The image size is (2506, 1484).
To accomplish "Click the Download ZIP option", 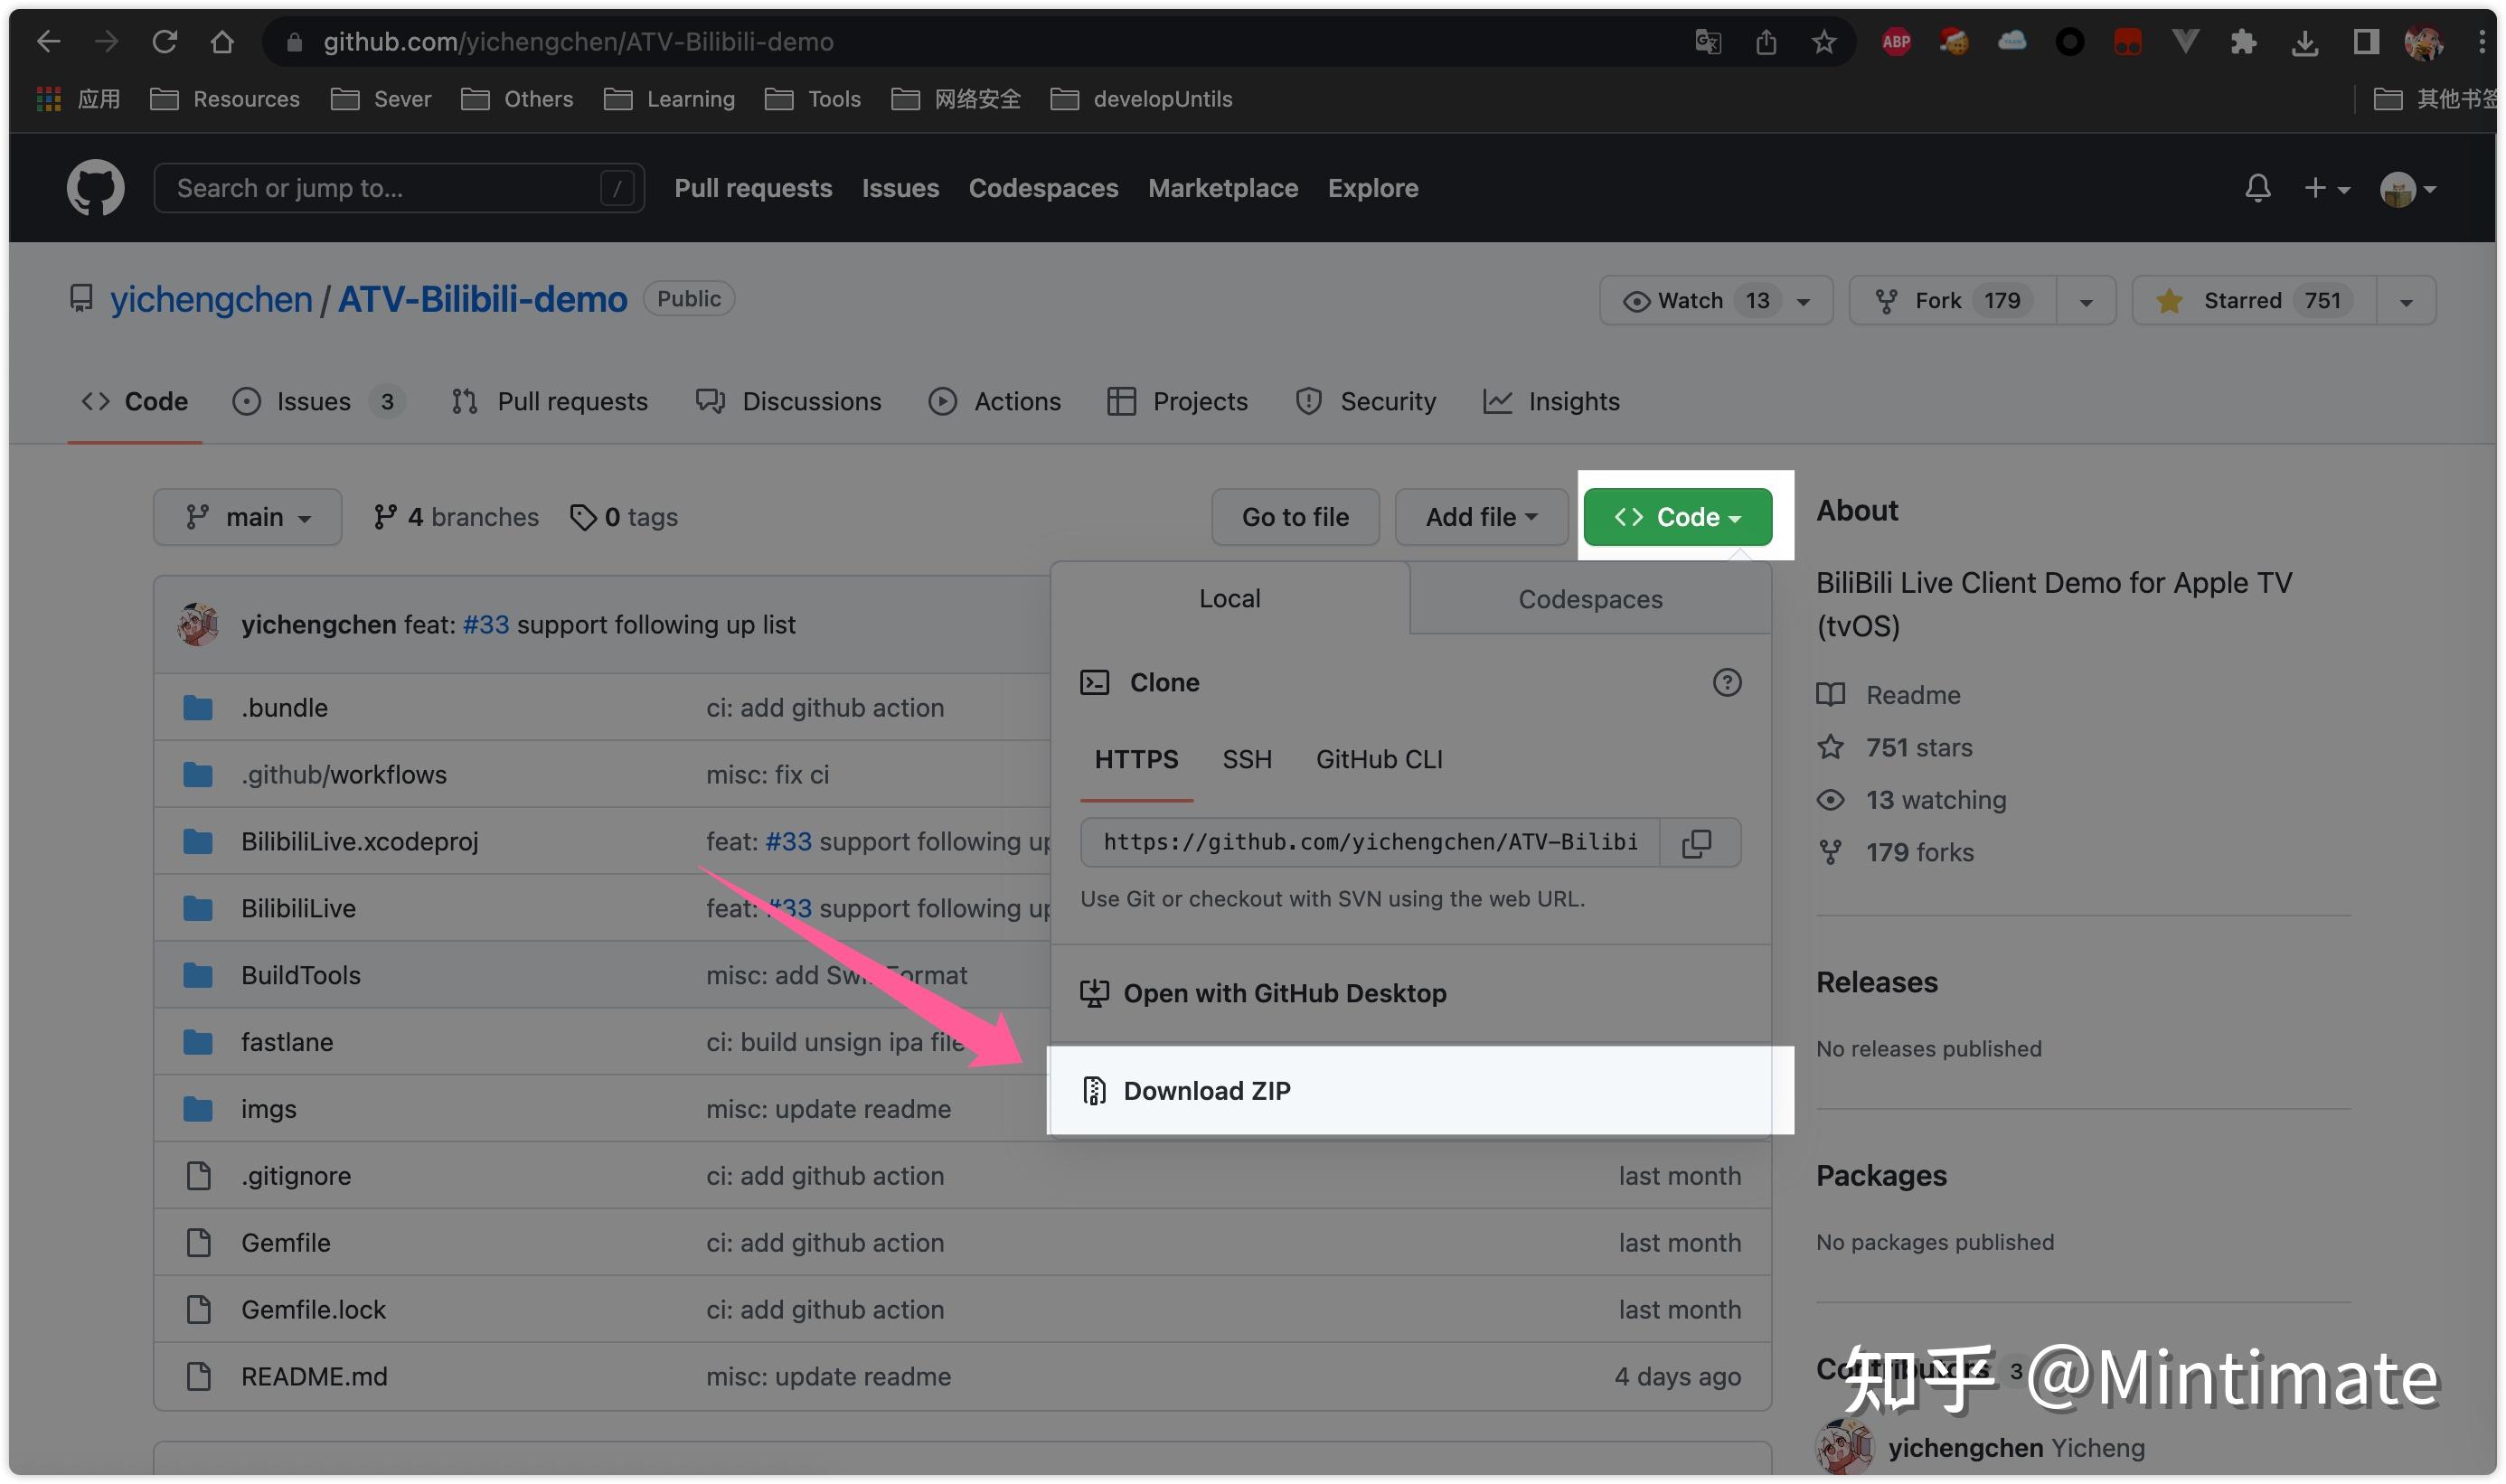I will pos(1206,1091).
